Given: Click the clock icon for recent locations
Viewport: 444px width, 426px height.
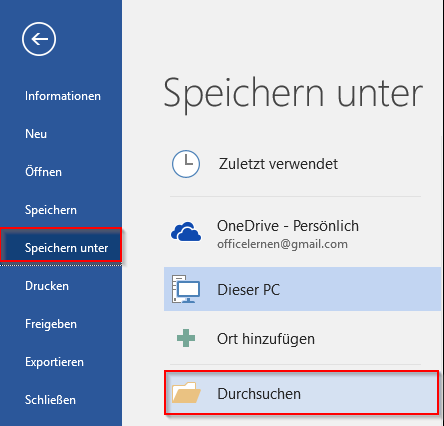Looking at the screenshot, I should (186, 164).
